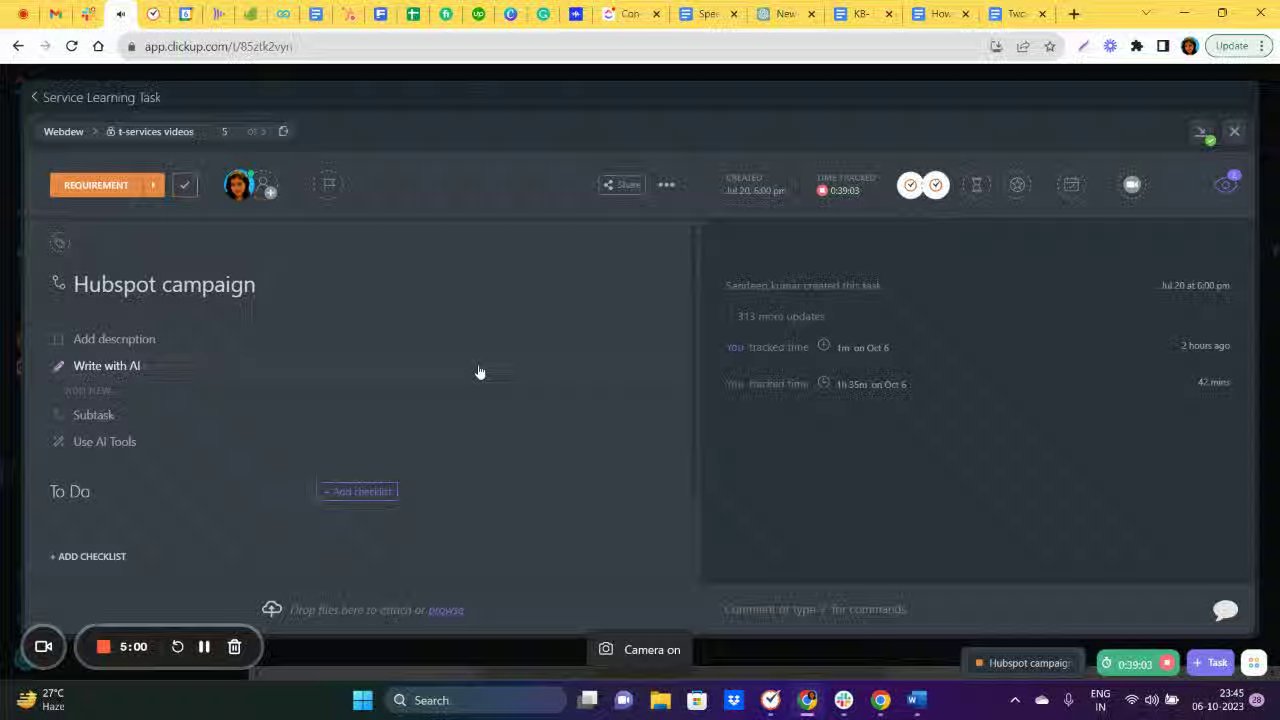Stop the time tracker showing 0:39:03

pyautogui.click(x=823, y=190)
